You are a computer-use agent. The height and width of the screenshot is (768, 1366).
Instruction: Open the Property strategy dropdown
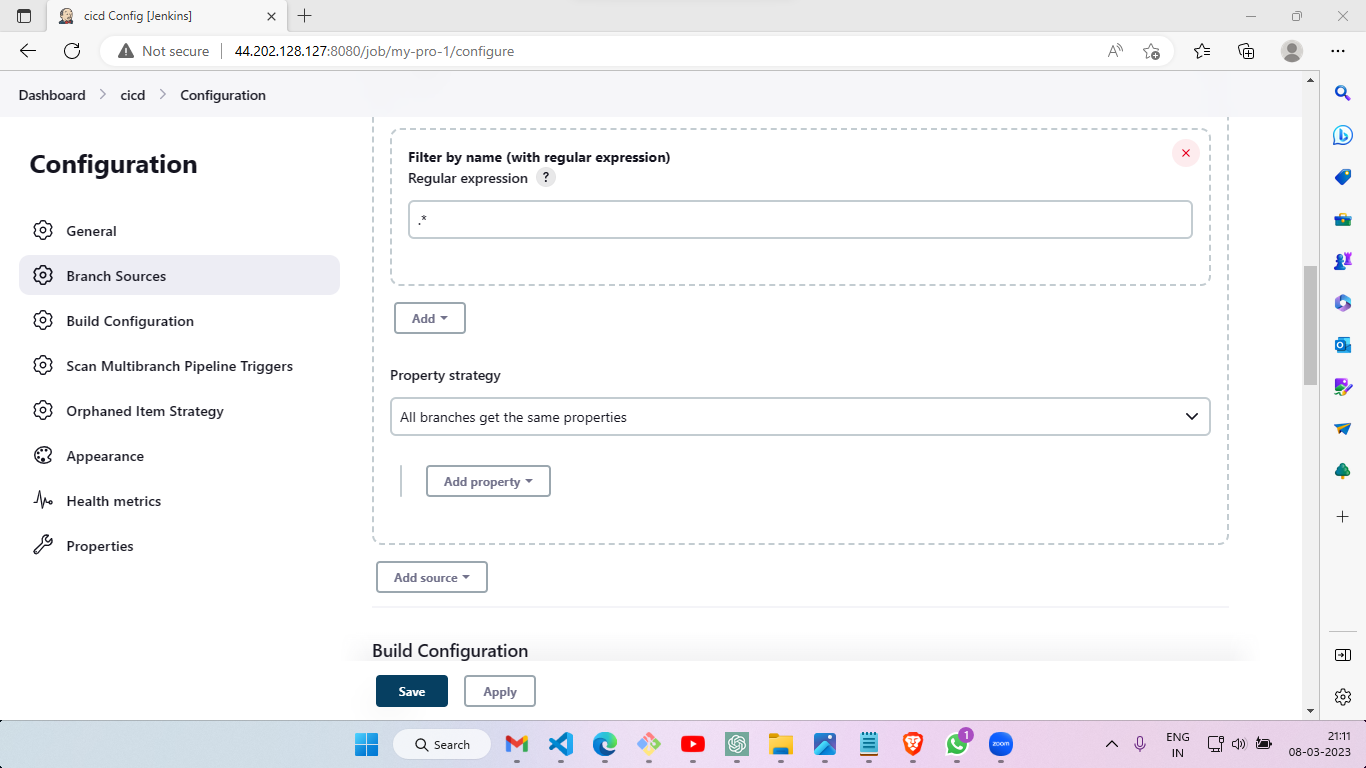[800, 416]
